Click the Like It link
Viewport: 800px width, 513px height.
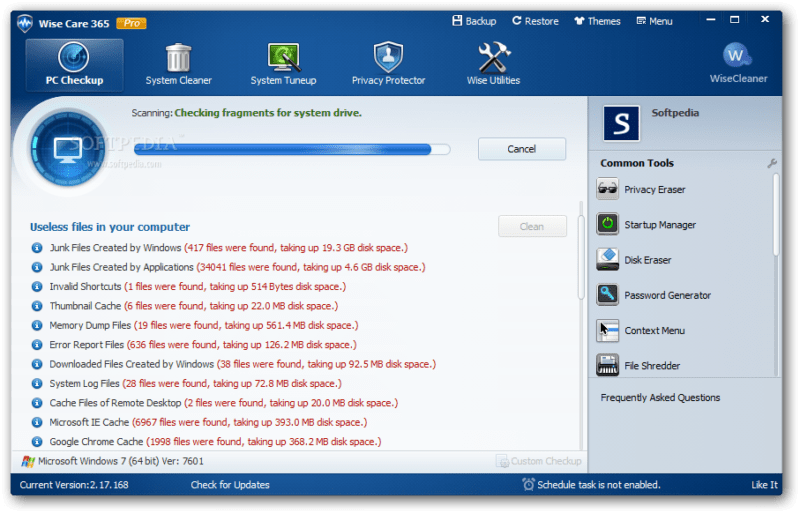(764, 485)
